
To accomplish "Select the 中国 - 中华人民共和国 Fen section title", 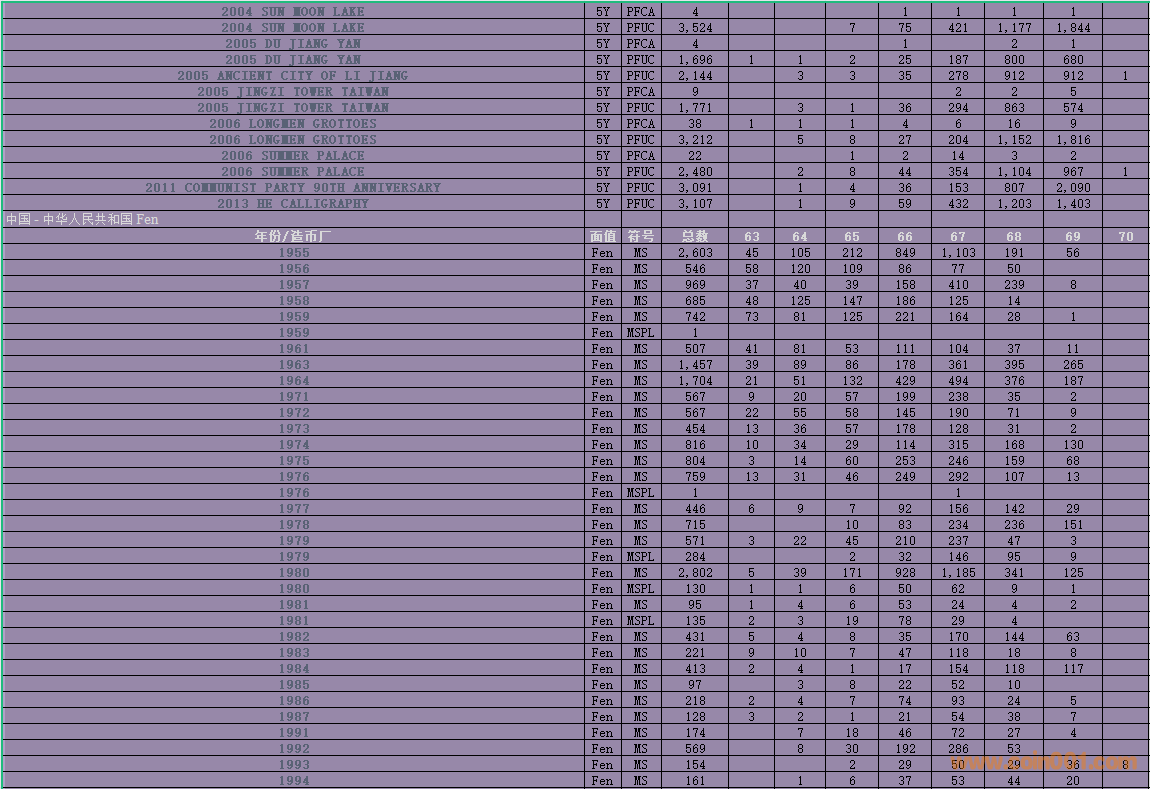I will coord(82,220).
